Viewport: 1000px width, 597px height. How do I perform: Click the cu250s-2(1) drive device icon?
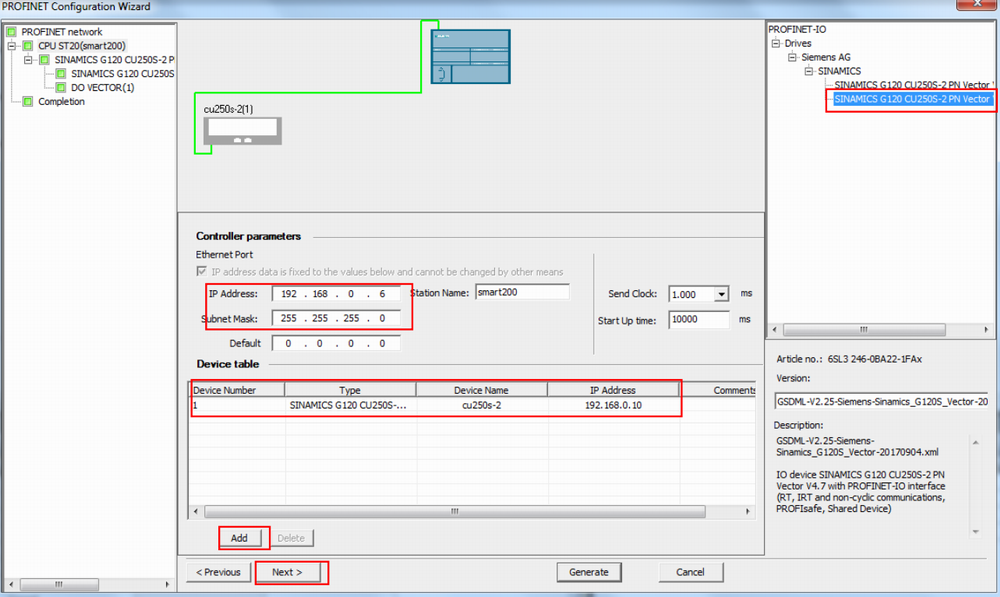pos(242,134)
